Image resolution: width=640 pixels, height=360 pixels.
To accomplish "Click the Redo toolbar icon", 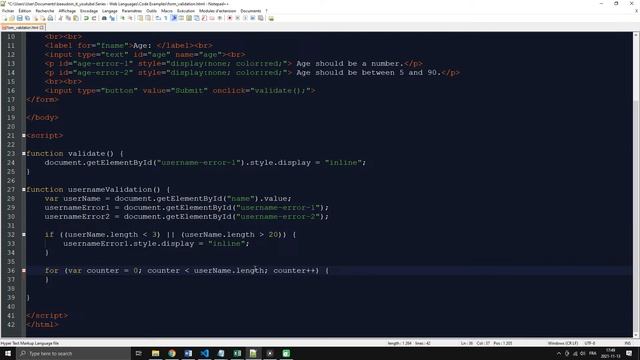I will [x=94, y=18].
